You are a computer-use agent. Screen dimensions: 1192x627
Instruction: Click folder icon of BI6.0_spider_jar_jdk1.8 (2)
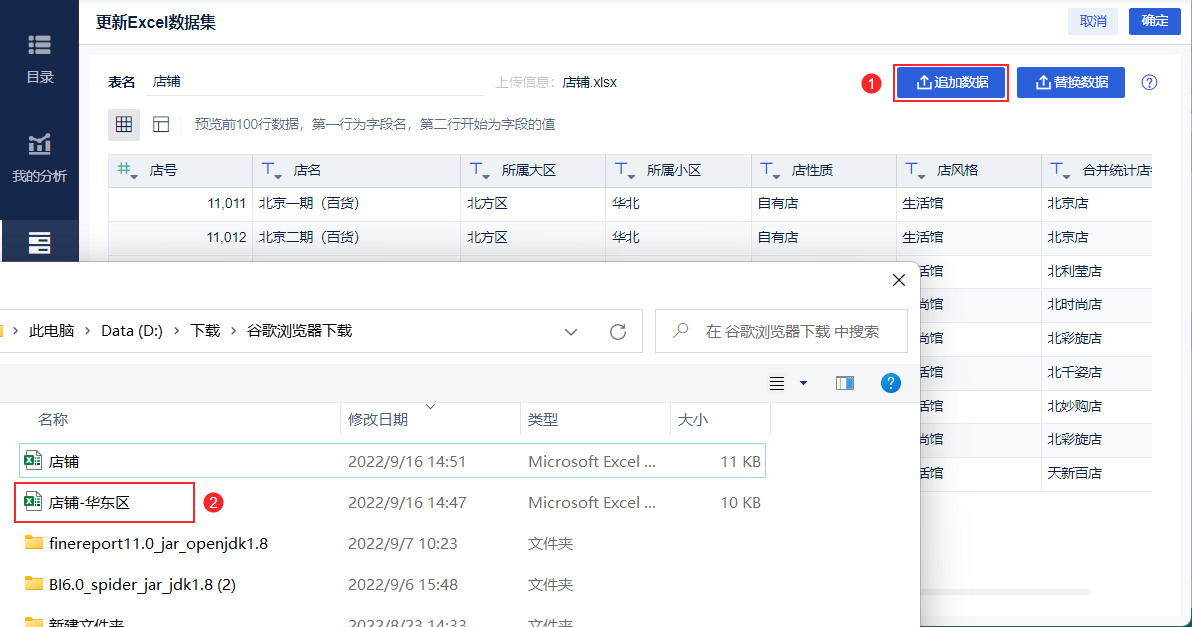(x=33, y=584)
